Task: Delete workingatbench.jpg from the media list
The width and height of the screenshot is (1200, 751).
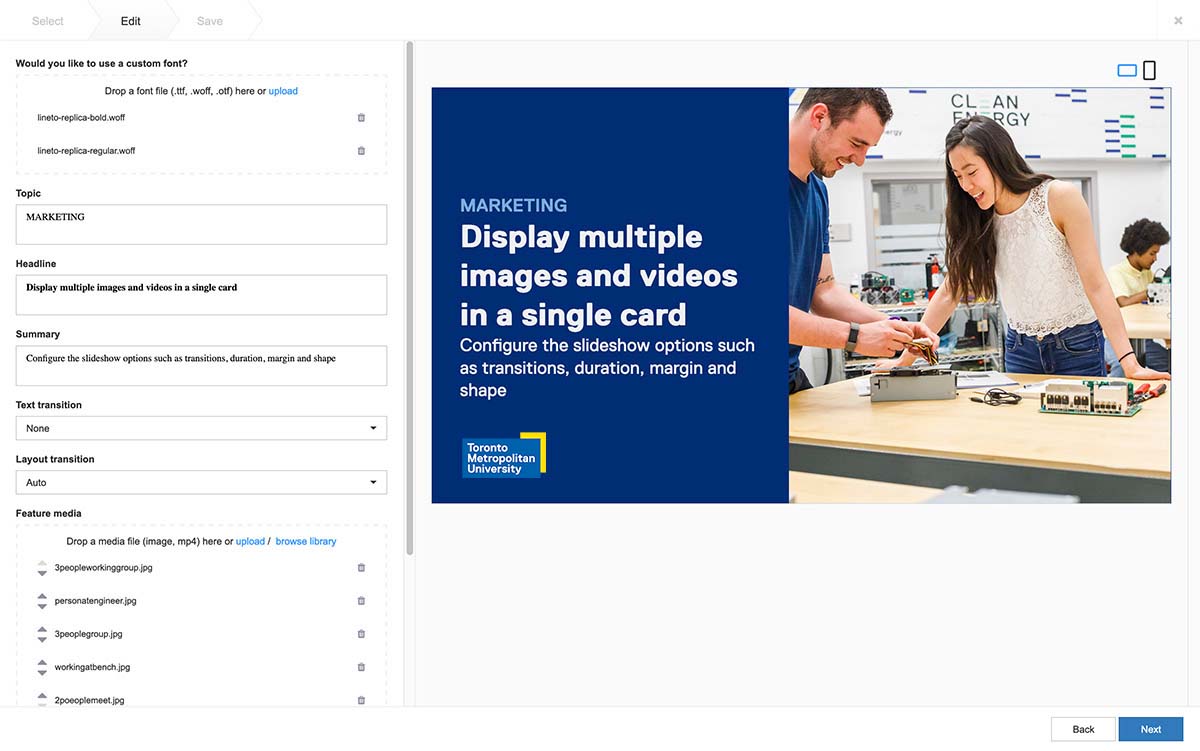Action: tap(361, 666)
